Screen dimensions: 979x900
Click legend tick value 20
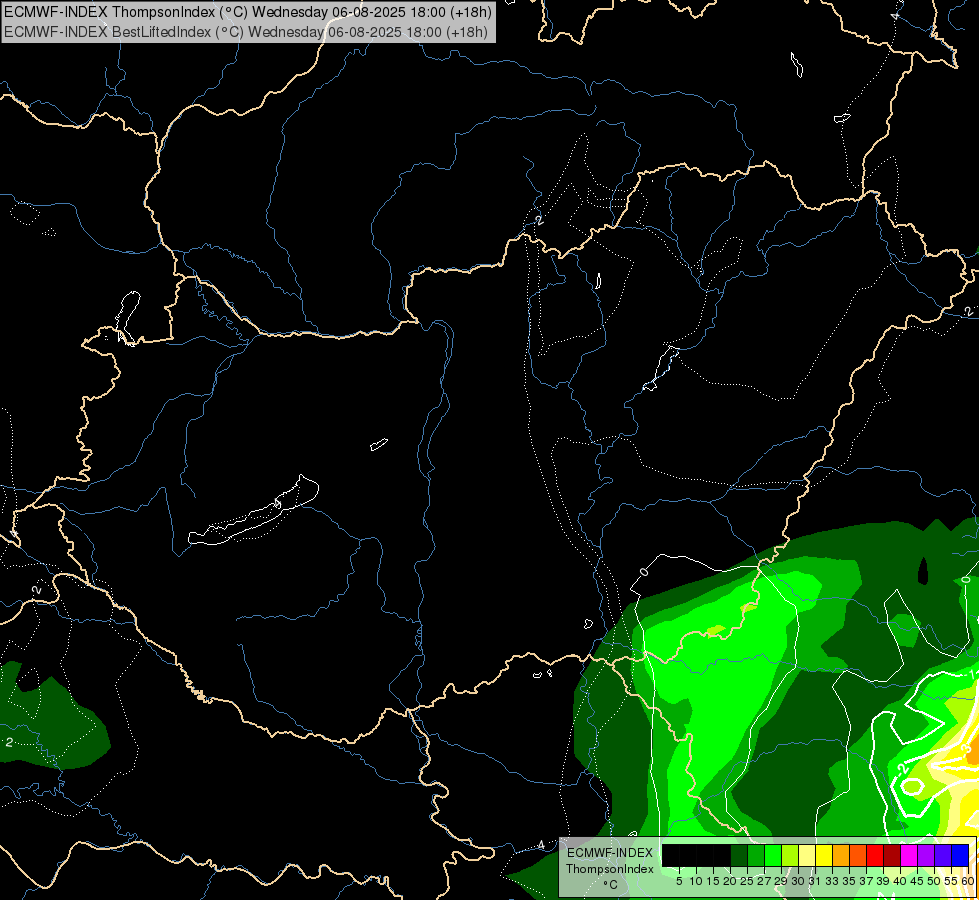coord(731,881)
